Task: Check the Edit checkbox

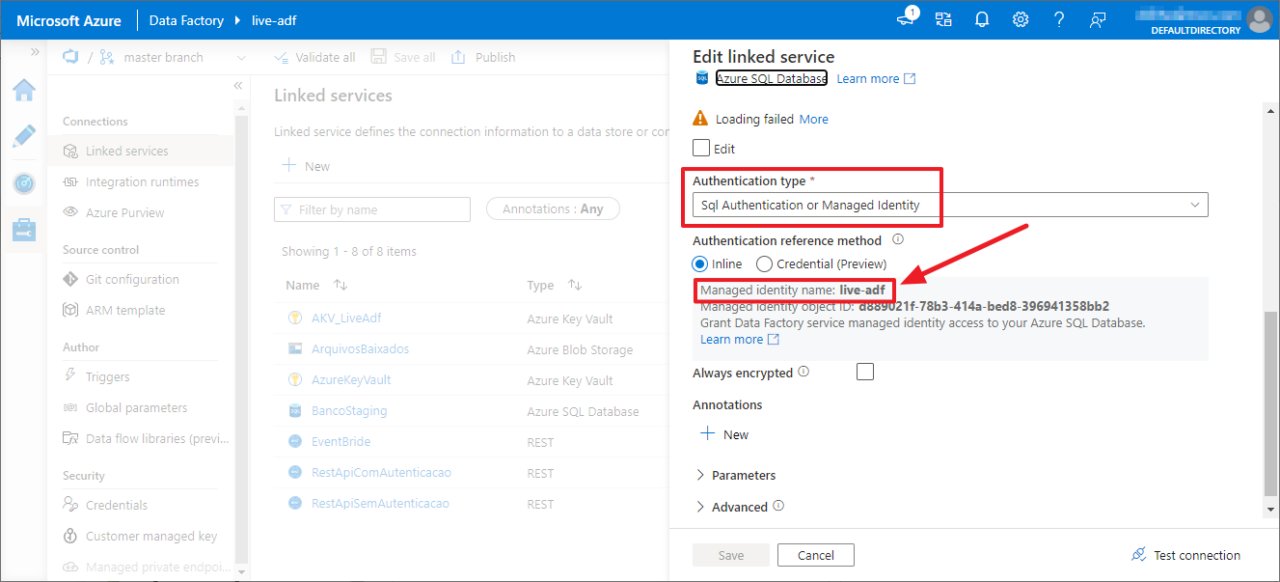Action: coord(700,148)
